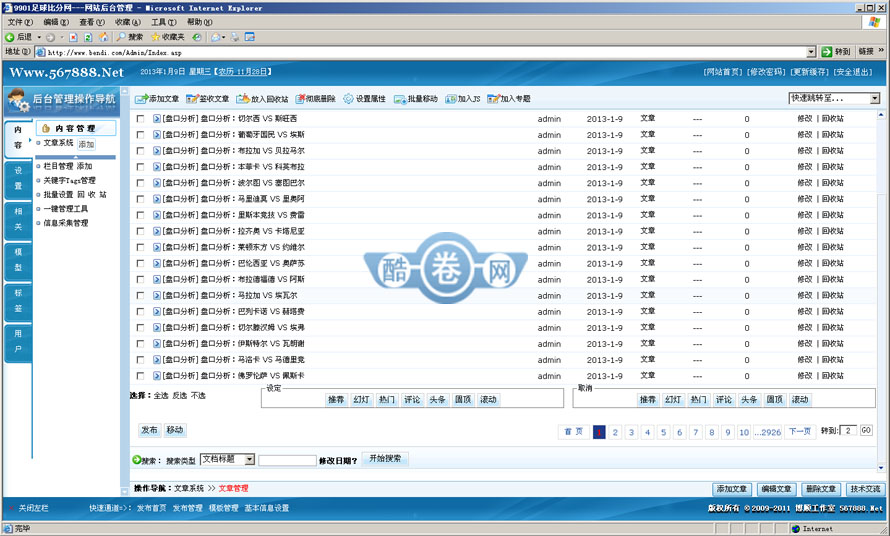Screen dimensions: 890x536
Task: Open the 文件 menu
Action: (x=20, y=22)
